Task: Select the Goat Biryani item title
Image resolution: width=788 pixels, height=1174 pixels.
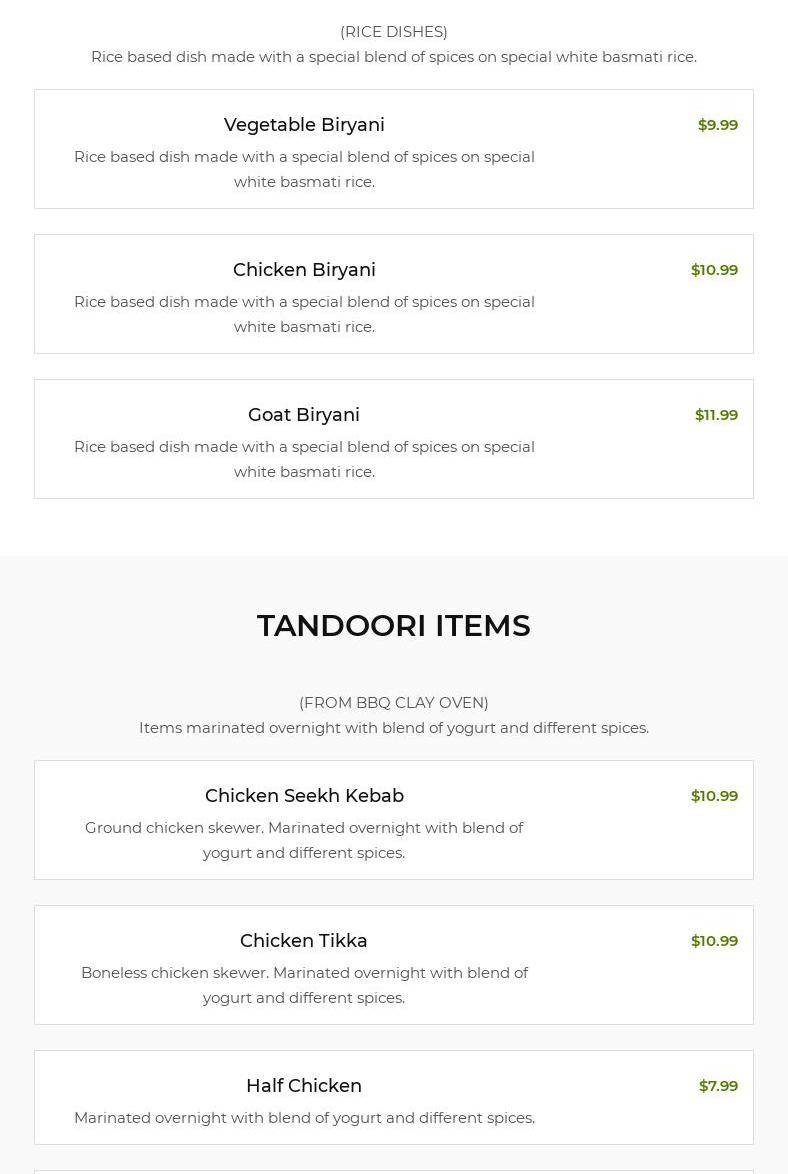Action: point(304,415)
